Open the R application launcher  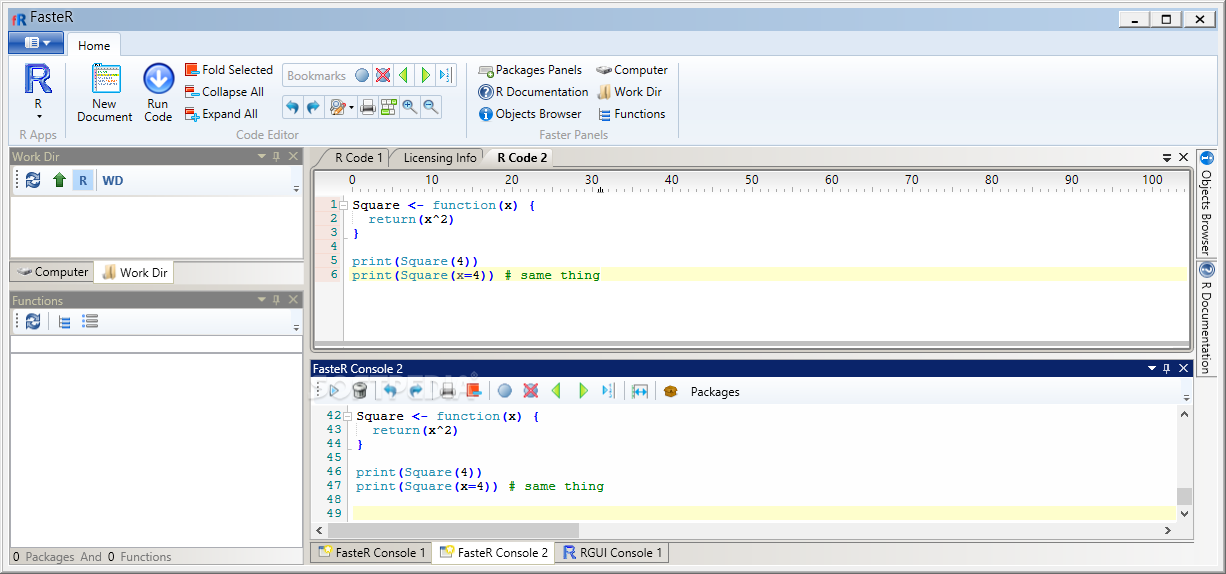[38, 92]
